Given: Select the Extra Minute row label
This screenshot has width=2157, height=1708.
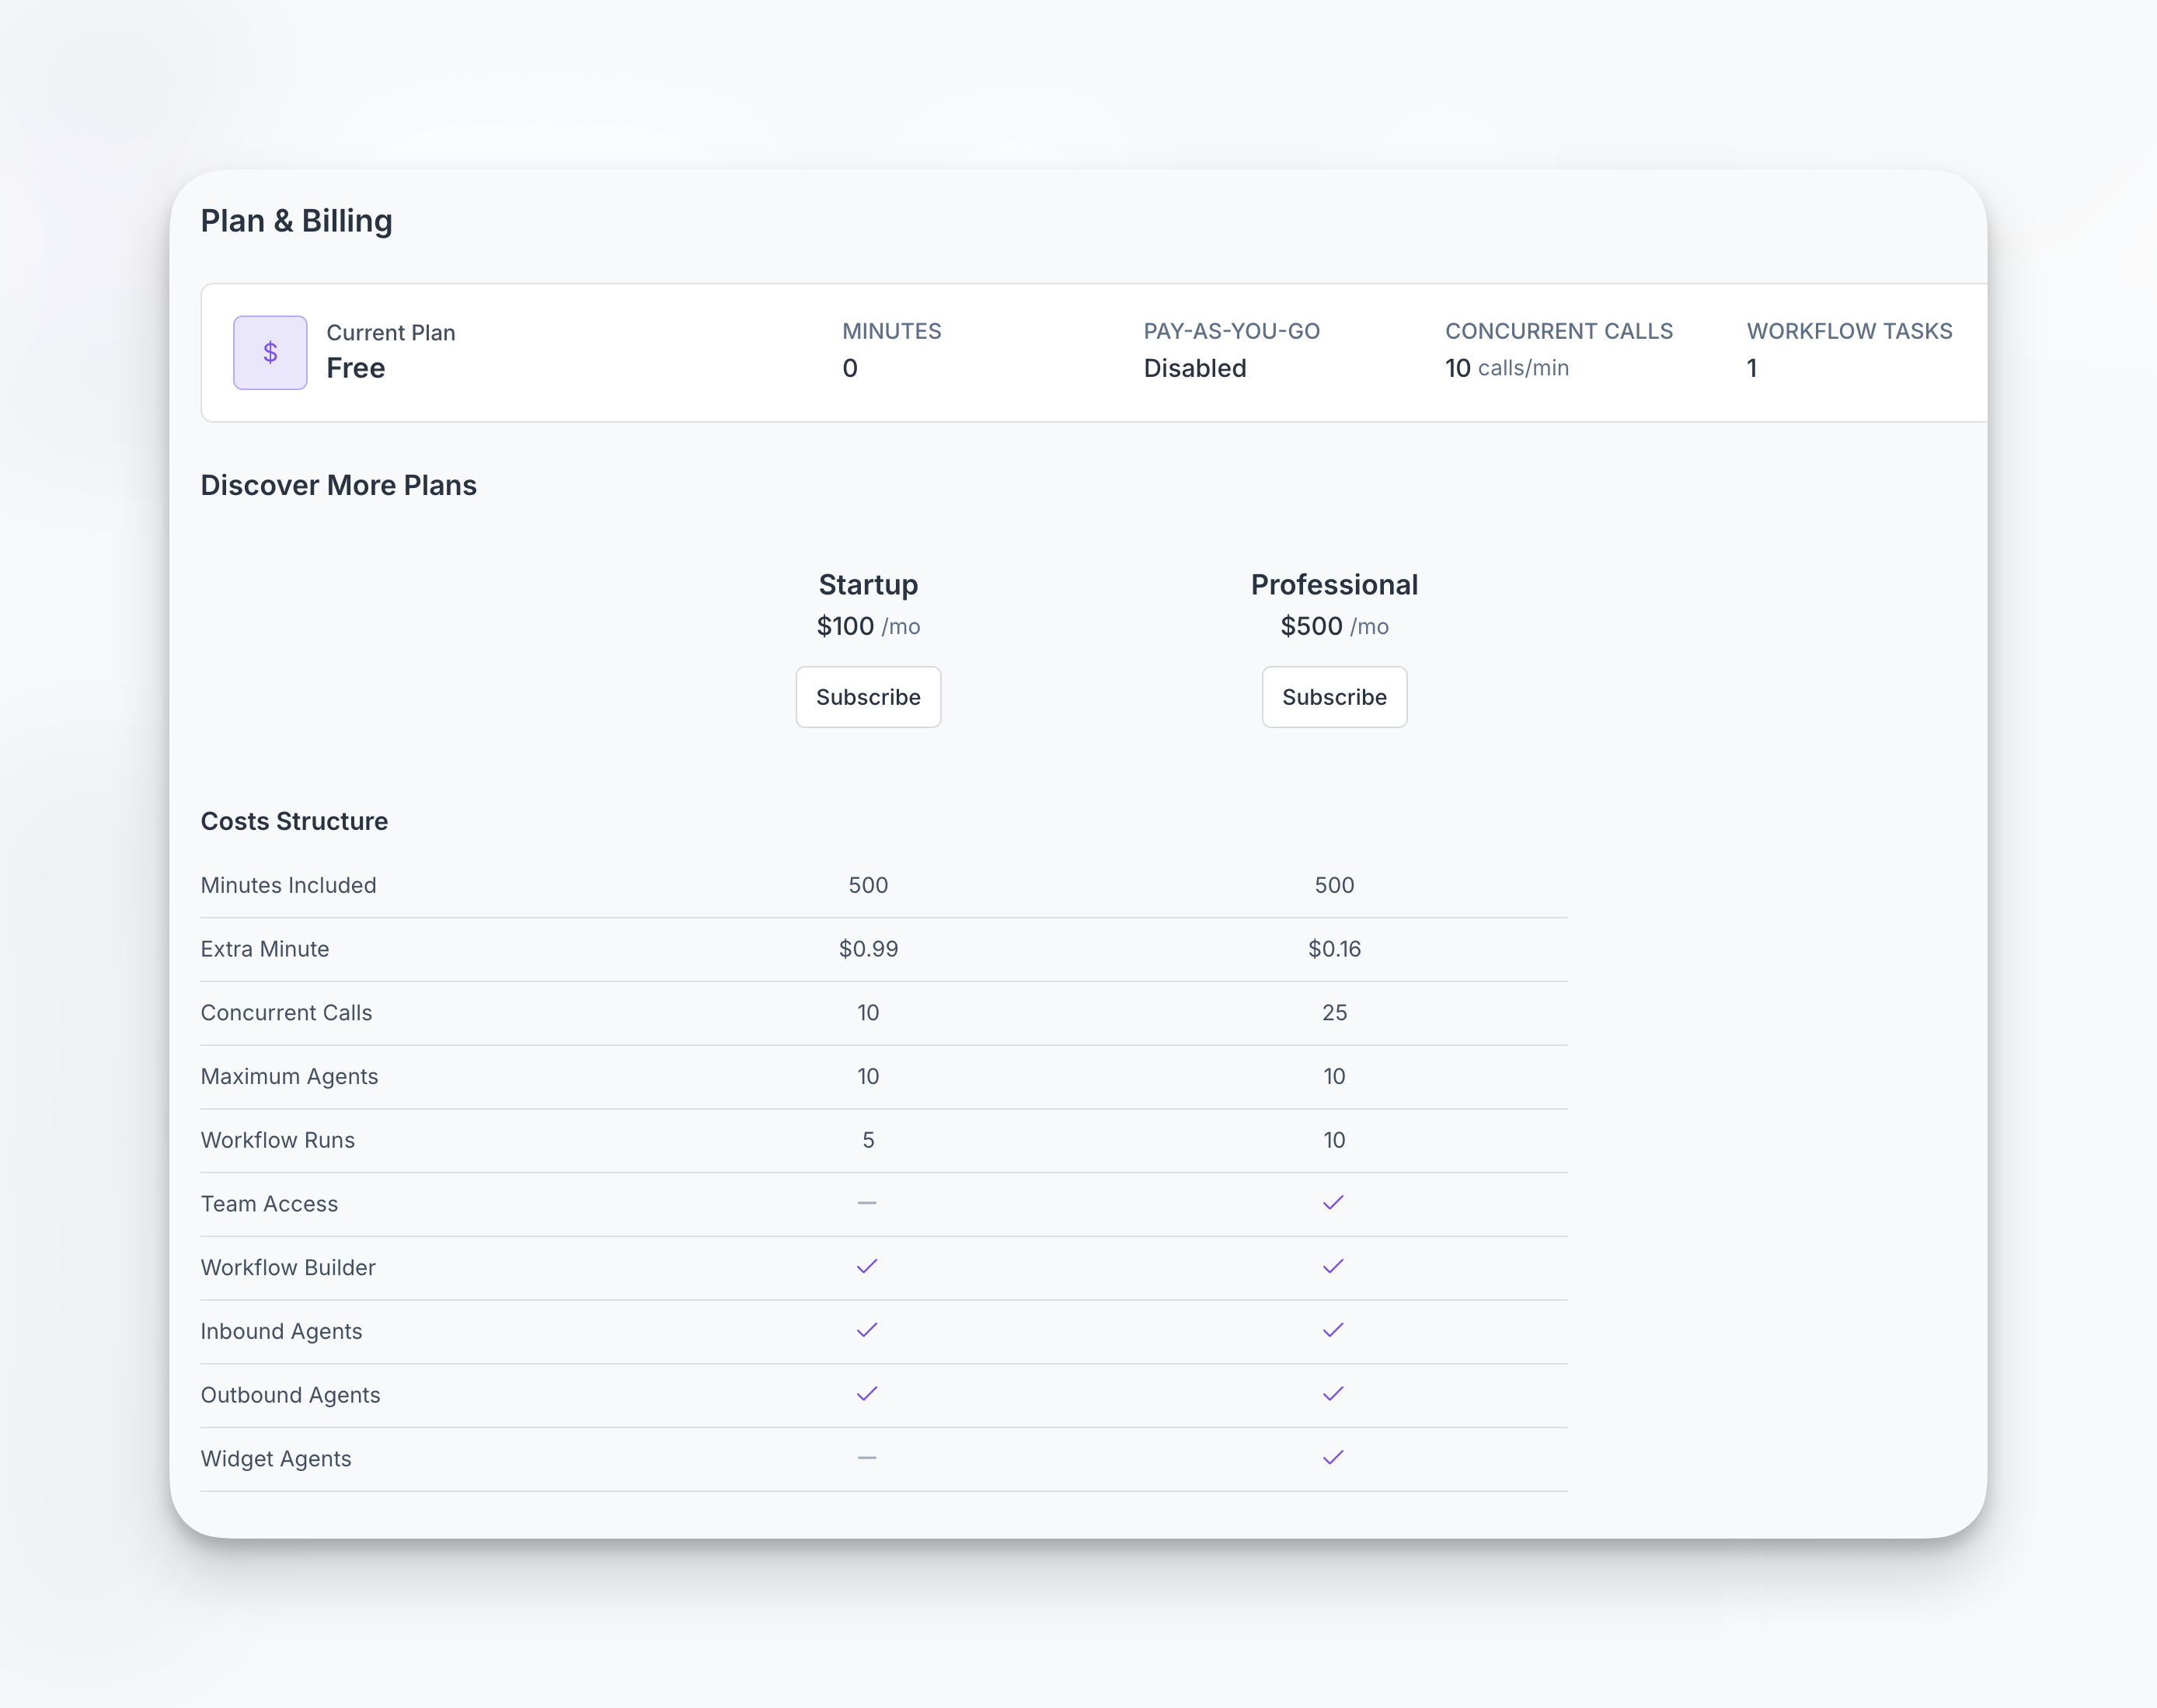Looking at the screenshot, I should (265, 949).
